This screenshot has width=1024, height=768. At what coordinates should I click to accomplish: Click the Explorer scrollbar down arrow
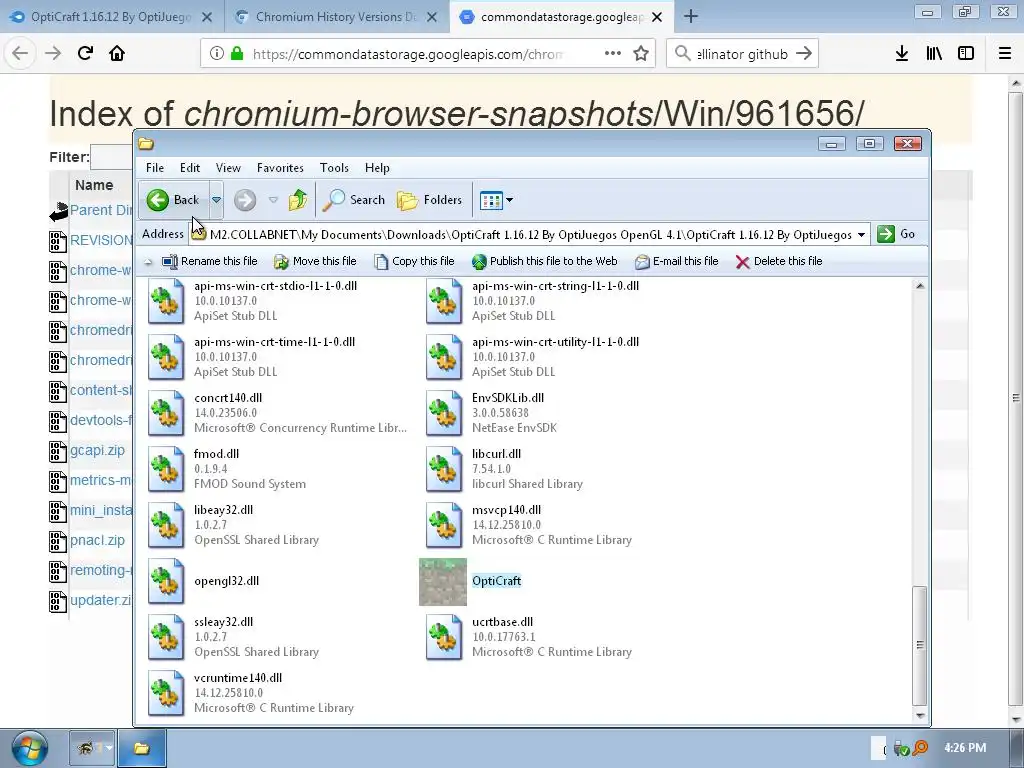tap(920, 715)
